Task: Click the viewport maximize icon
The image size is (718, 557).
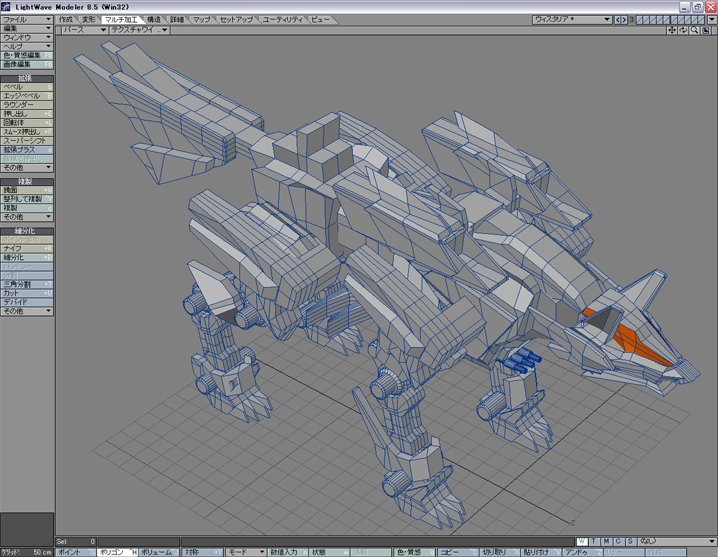Action: (x=706, y=30)
